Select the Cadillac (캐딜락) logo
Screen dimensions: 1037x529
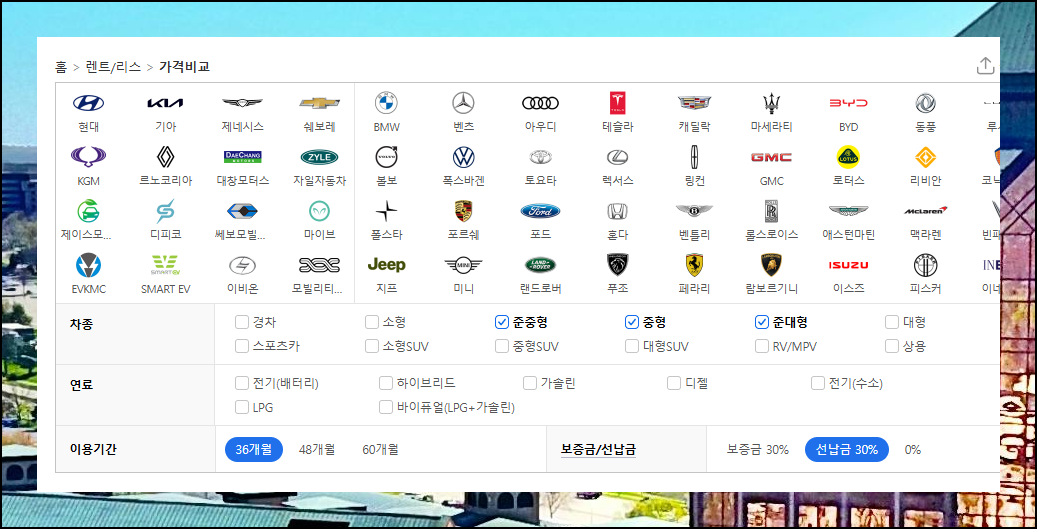(x=694, y=103)
